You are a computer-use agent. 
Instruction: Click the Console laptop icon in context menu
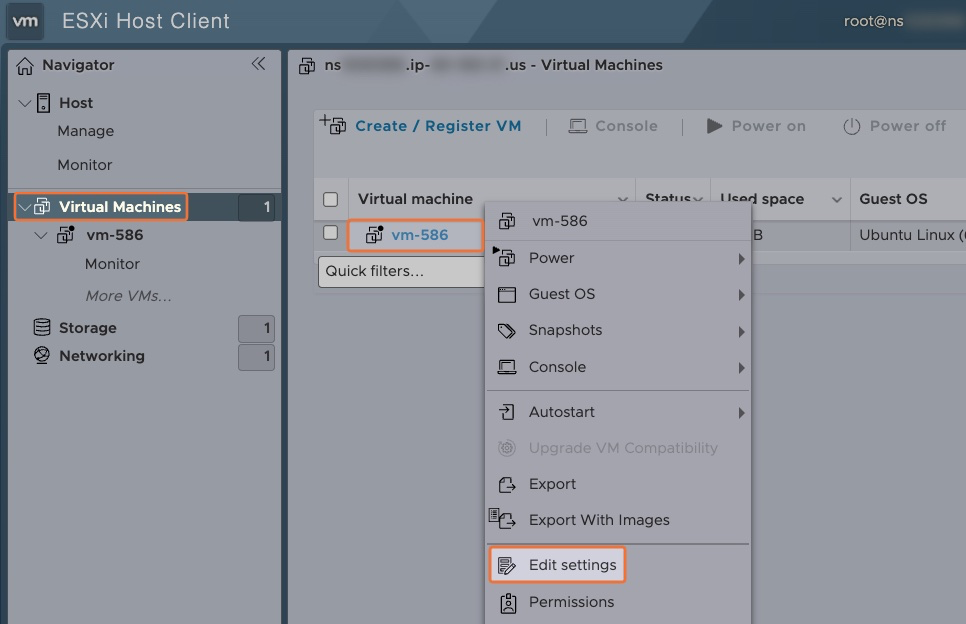[506, 367]
